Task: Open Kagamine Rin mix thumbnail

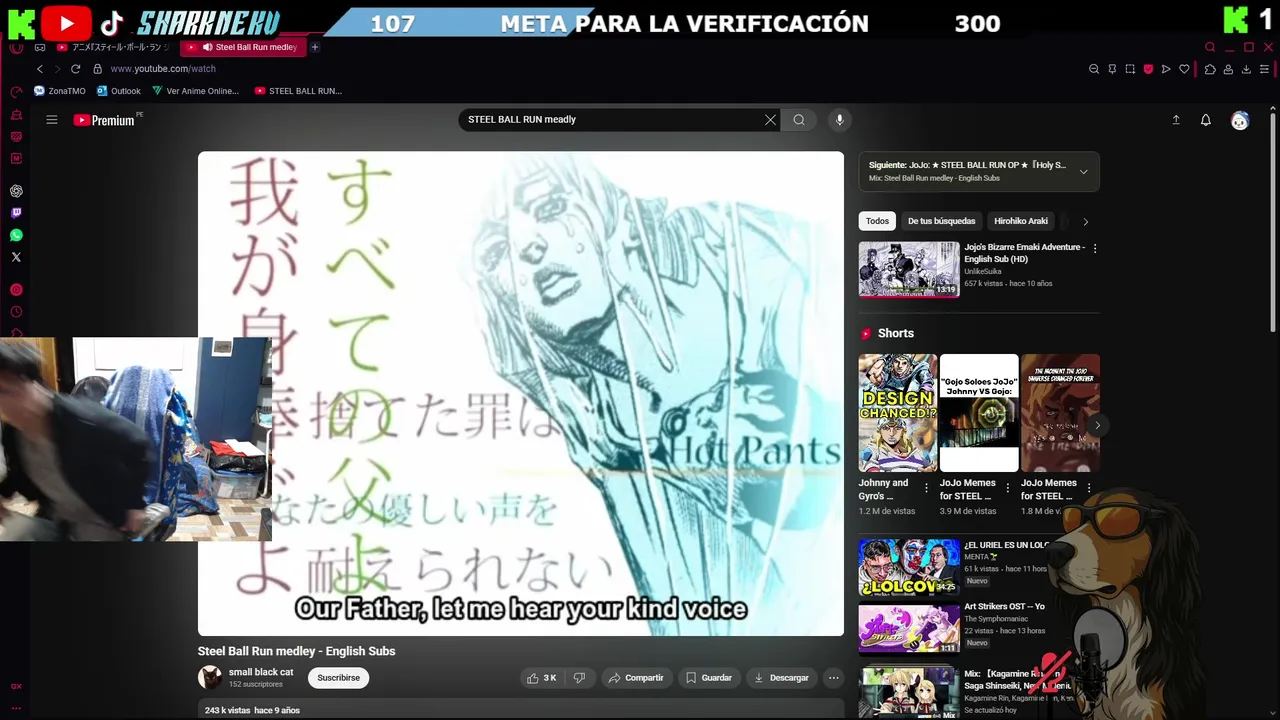Action: tap(909, 692)
